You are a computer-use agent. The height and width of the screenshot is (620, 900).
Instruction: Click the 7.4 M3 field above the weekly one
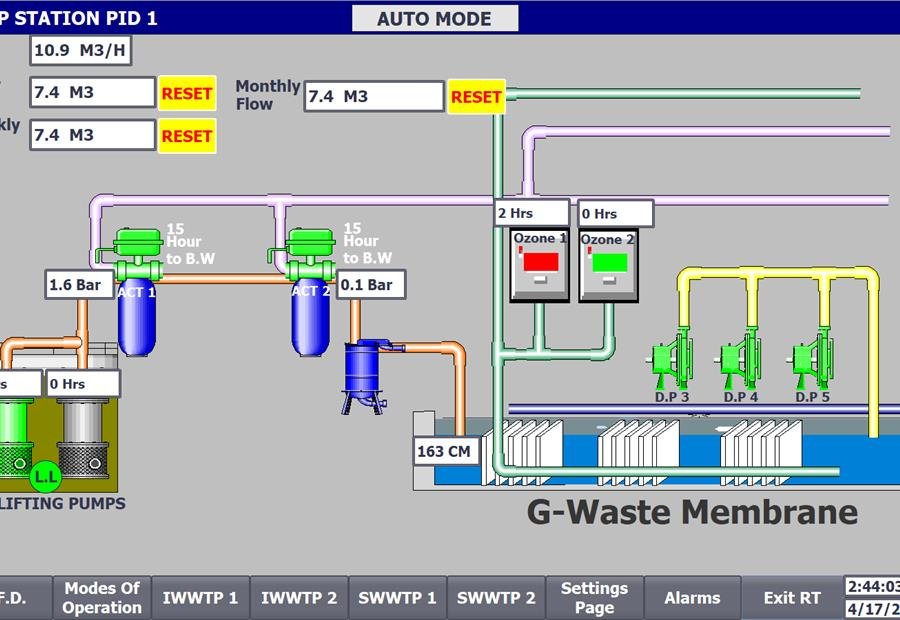92,92
